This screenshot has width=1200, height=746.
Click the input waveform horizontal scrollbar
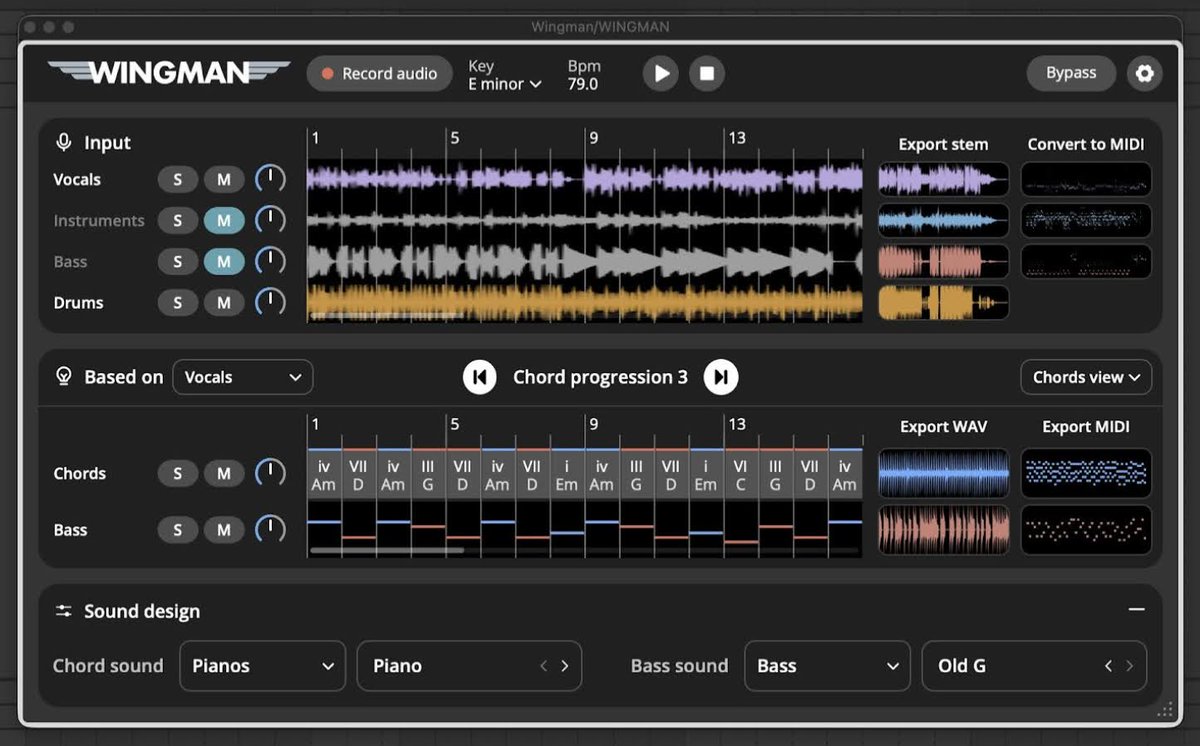click(387, 316)
